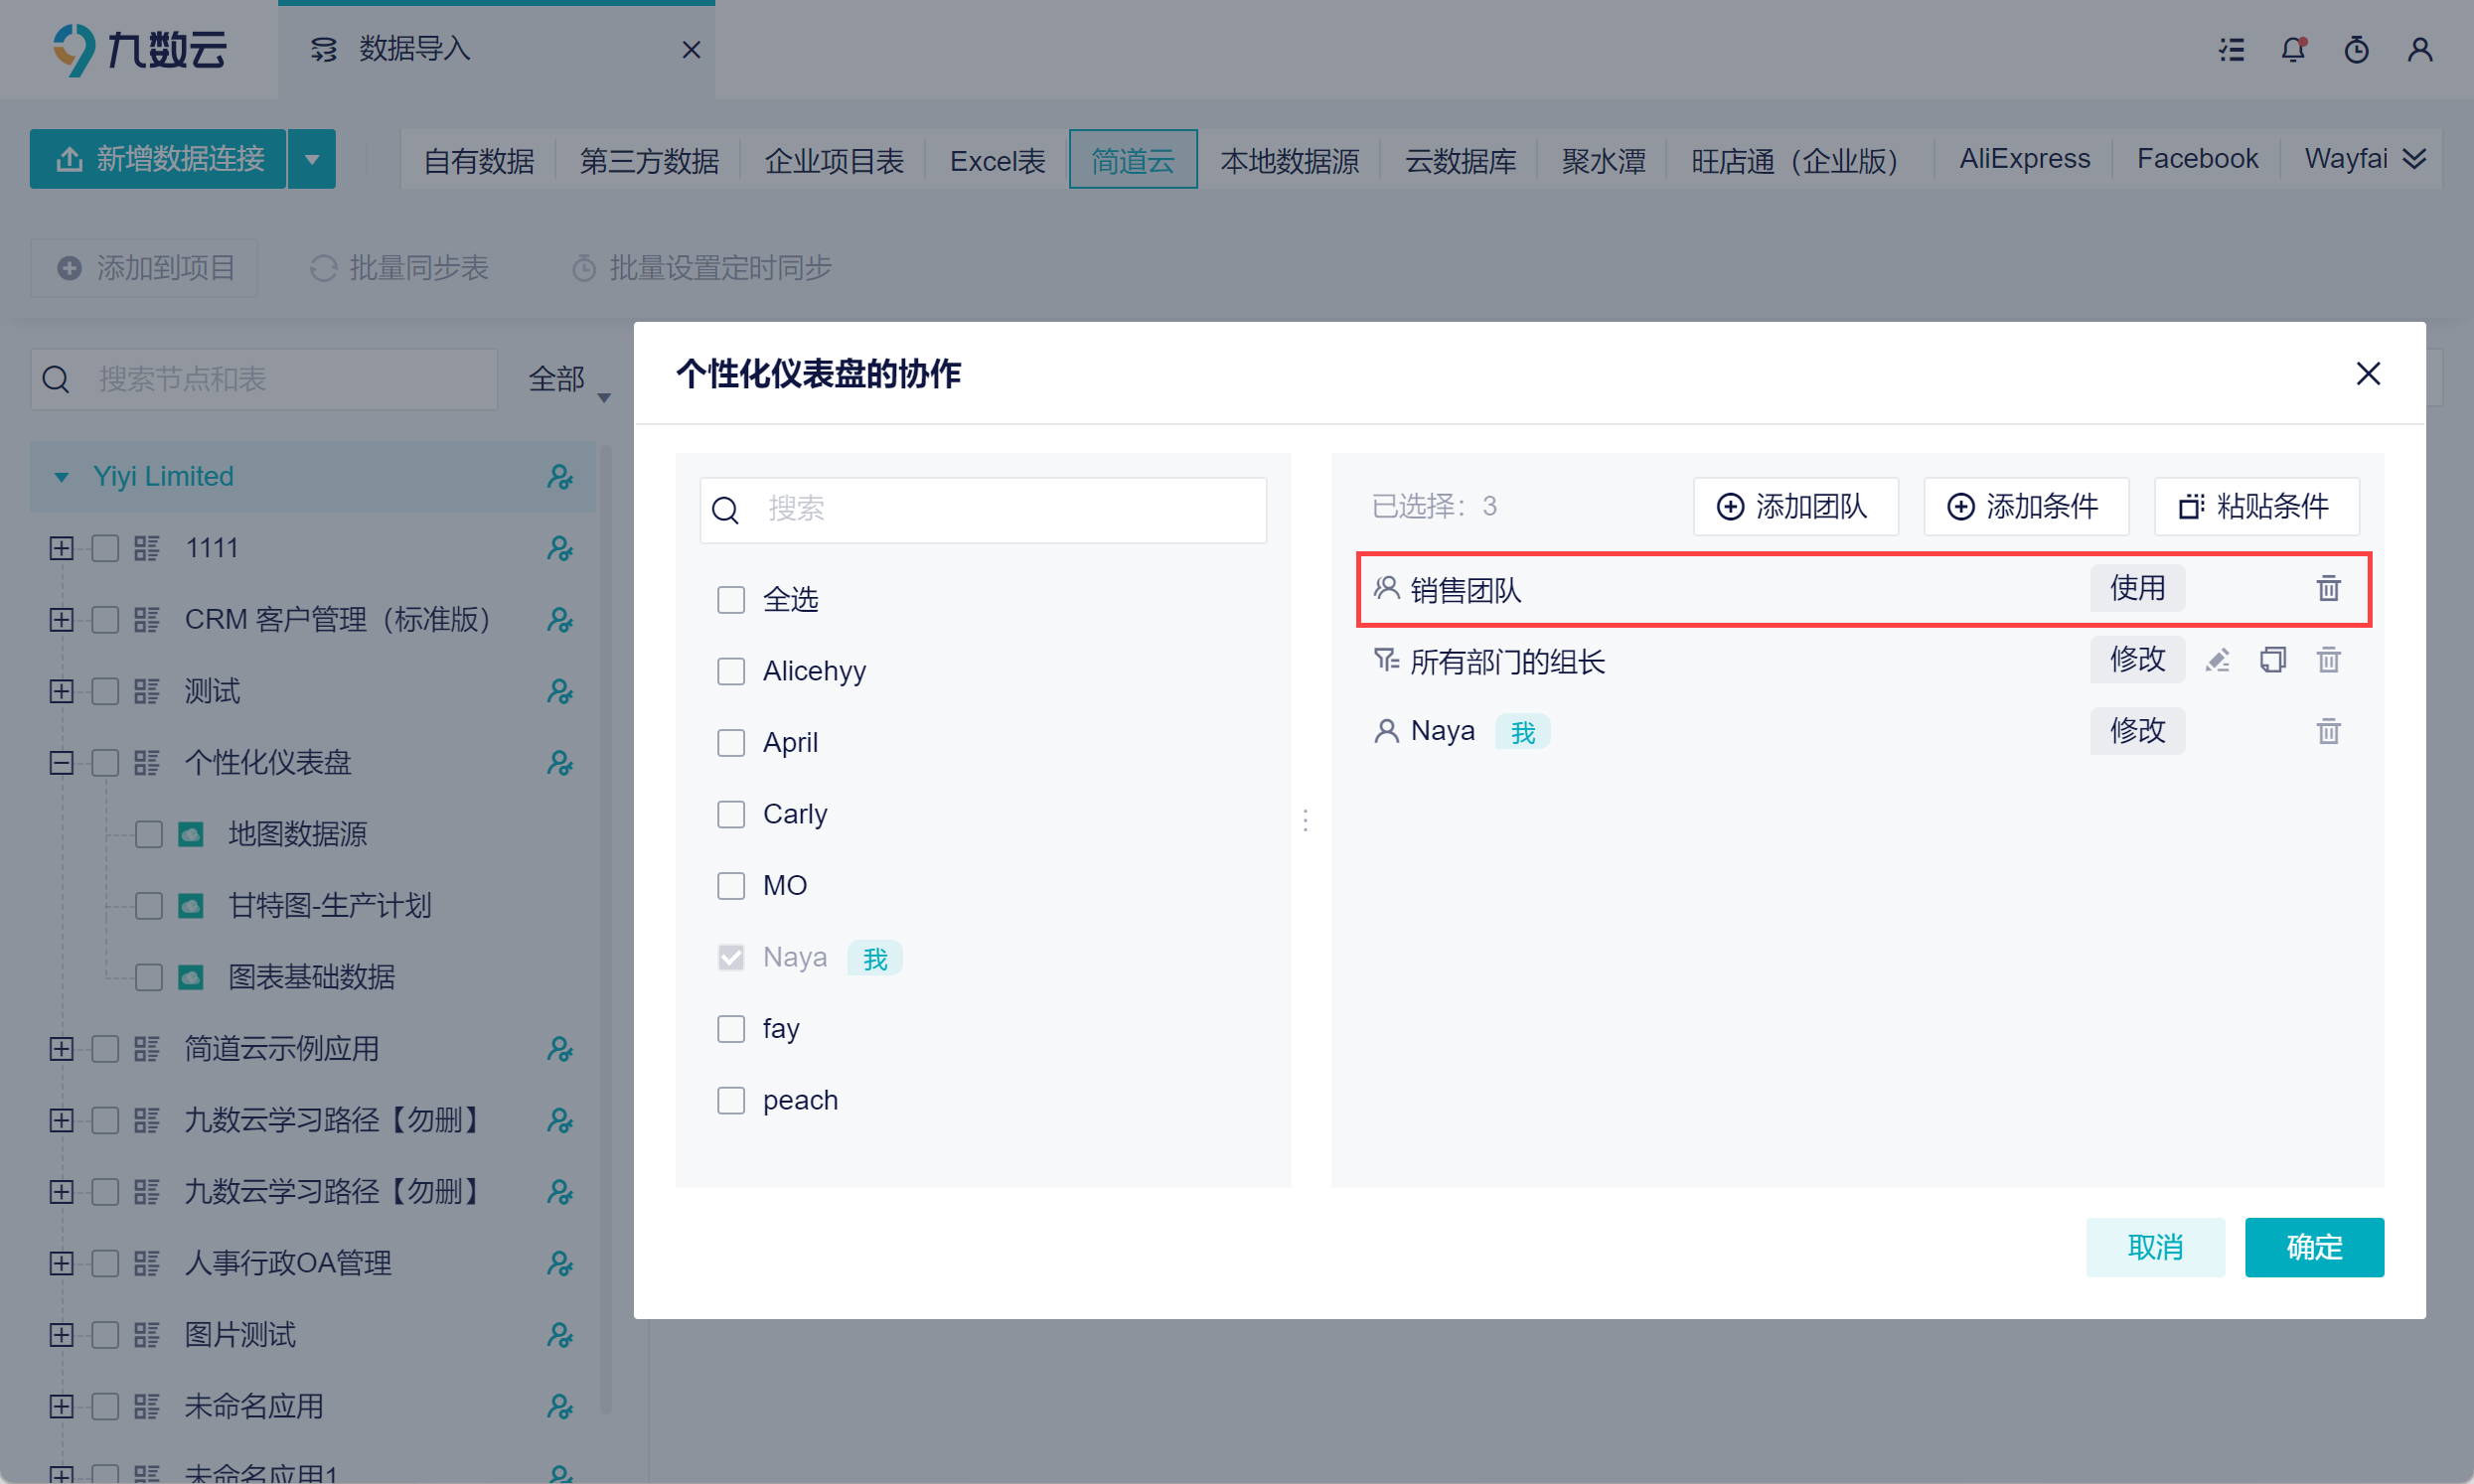2474x1484 pixels.
Task: Switch to the Excel表 tab
Action: click(996, 160)
